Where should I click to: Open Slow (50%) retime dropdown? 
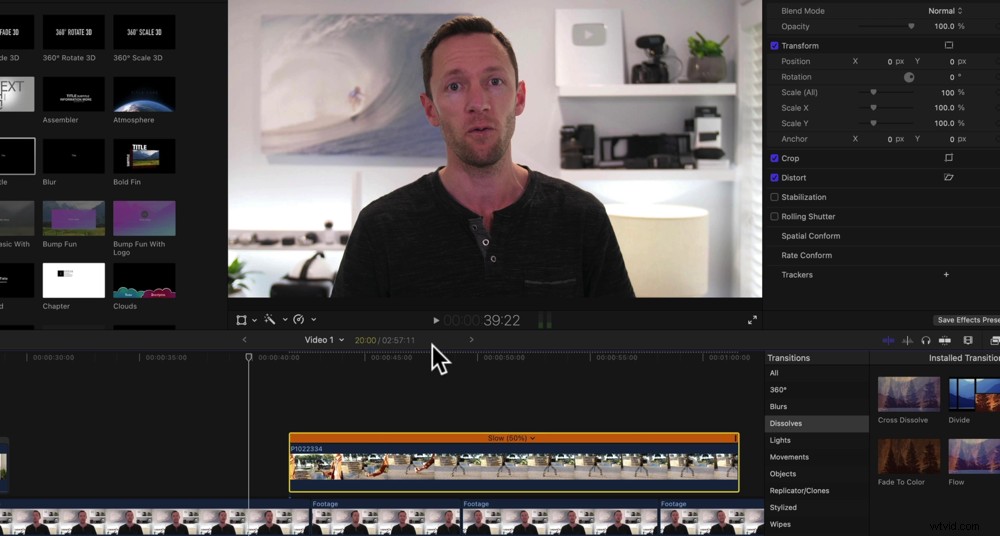tap(511, 438)
